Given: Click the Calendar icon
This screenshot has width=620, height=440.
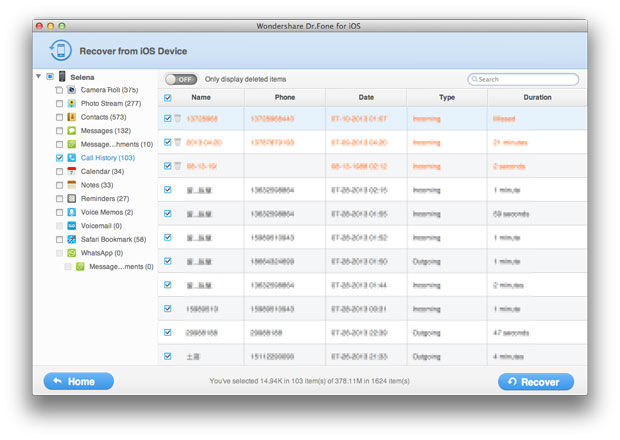Looking at the screenshot, I should point(72,171).
